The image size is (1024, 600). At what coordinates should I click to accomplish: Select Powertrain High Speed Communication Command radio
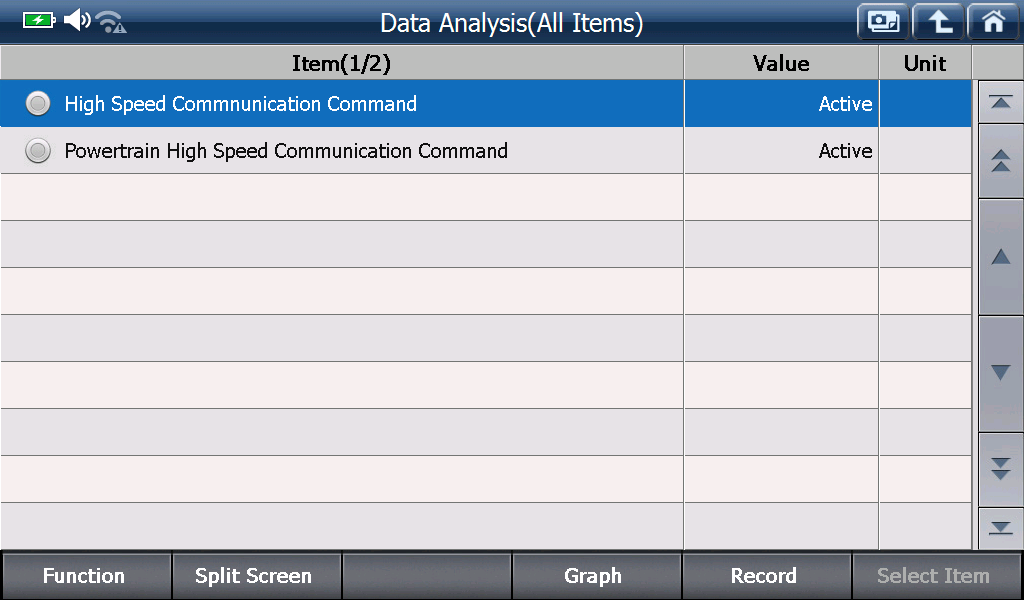pos(38,150)
